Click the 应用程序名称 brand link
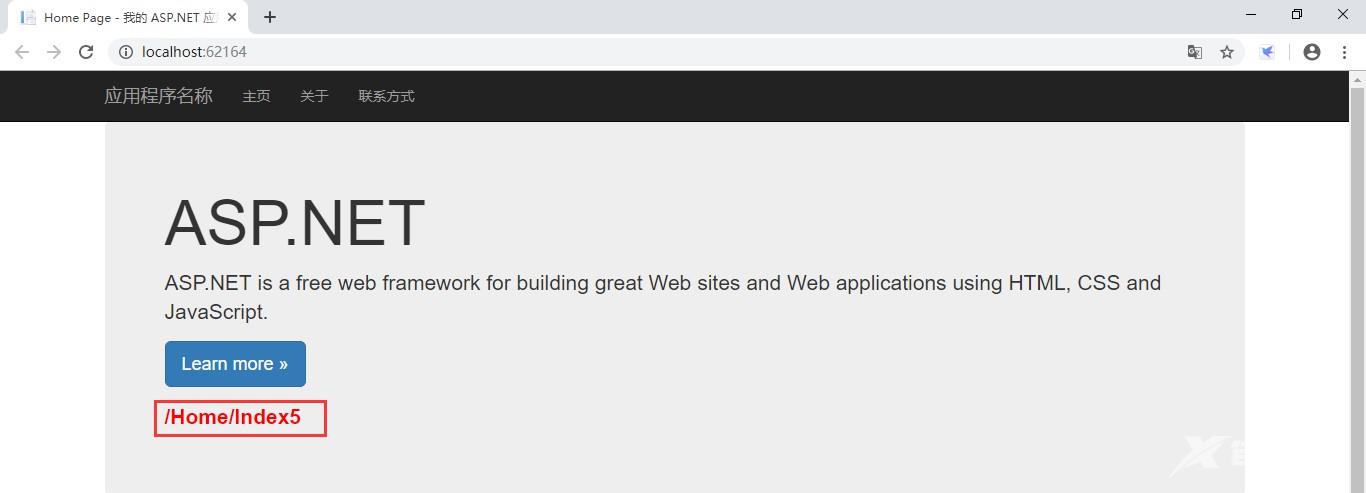Screen dimensions: 1366x493 158,96
